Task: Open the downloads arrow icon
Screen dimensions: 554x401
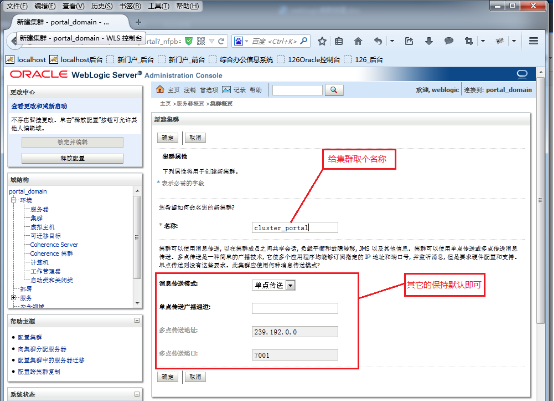Action: (x=429, y=41)
